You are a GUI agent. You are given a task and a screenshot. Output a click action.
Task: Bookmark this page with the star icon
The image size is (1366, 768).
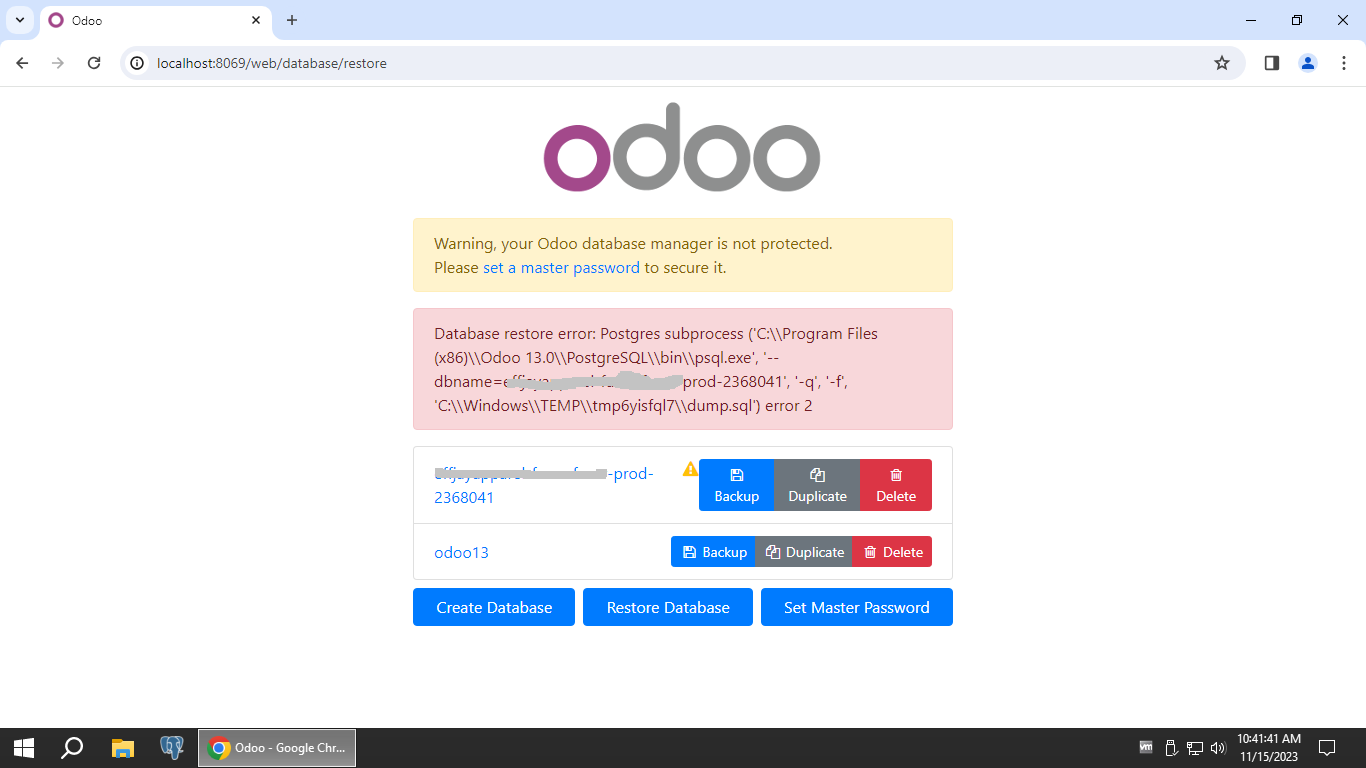pos(1222,63)
